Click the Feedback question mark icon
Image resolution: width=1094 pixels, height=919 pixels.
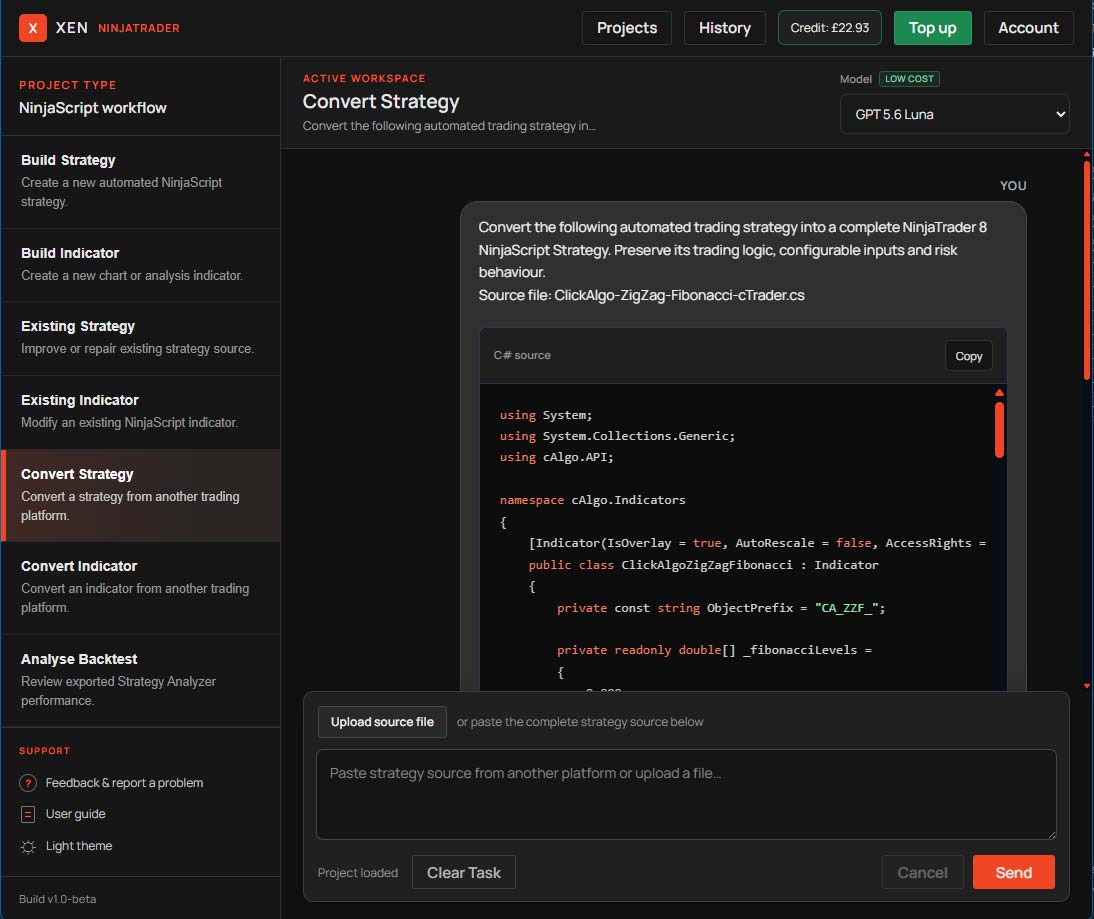(x=28, y=783)
